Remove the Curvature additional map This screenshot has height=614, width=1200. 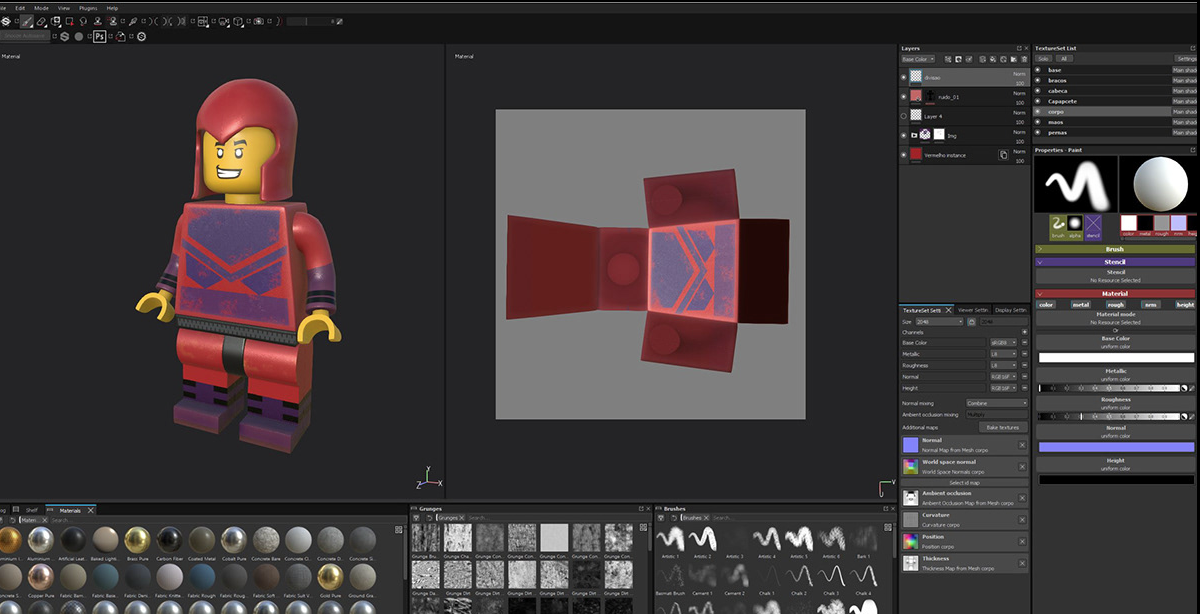[1022, 520]
